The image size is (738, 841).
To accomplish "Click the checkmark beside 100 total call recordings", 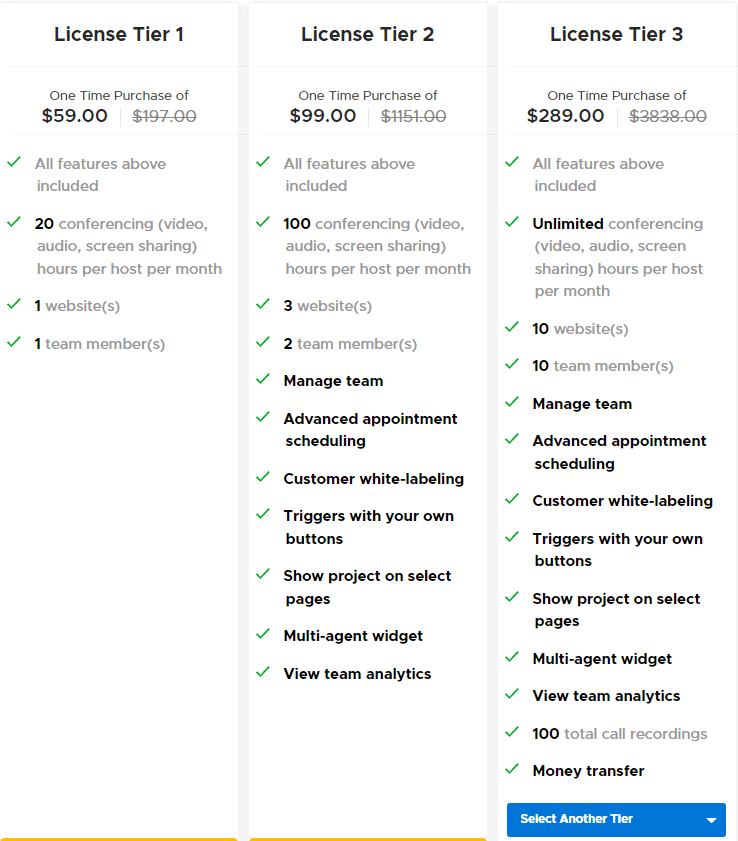I will click(x=512, y=733).
